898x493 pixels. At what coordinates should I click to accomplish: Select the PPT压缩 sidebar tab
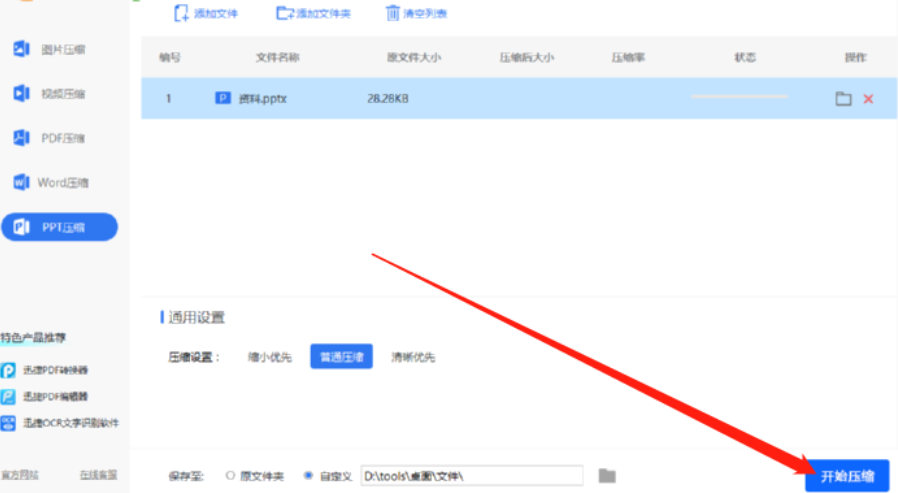click(x=60, y=227)
